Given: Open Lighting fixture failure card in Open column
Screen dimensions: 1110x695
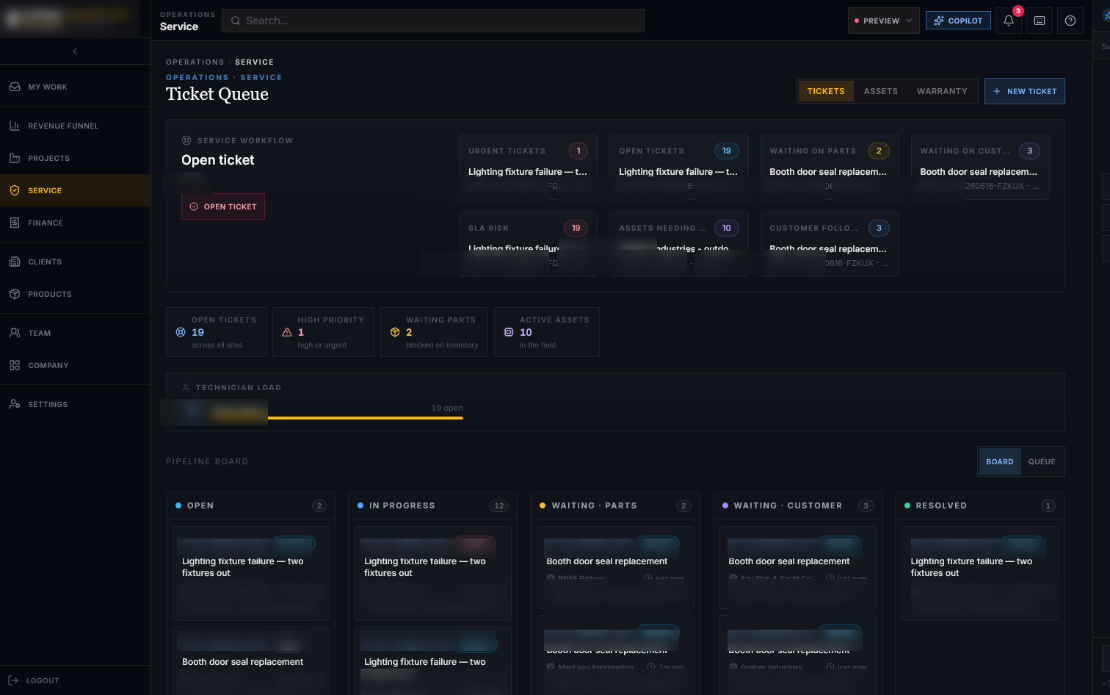Looking at the screenshot, I should click(x=251, y=573).
